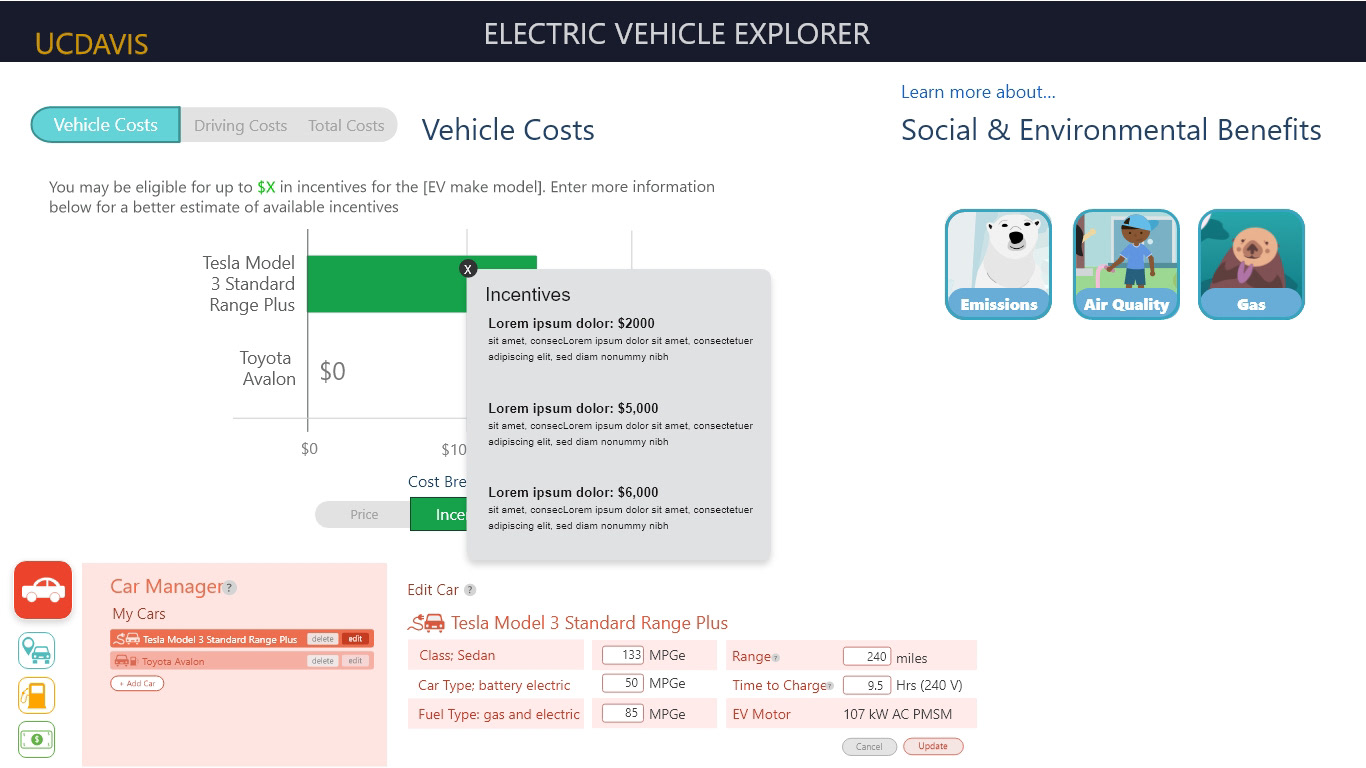Click the Car Type: battery electric field
This screenshot has width=1366, height=768.
496,685
